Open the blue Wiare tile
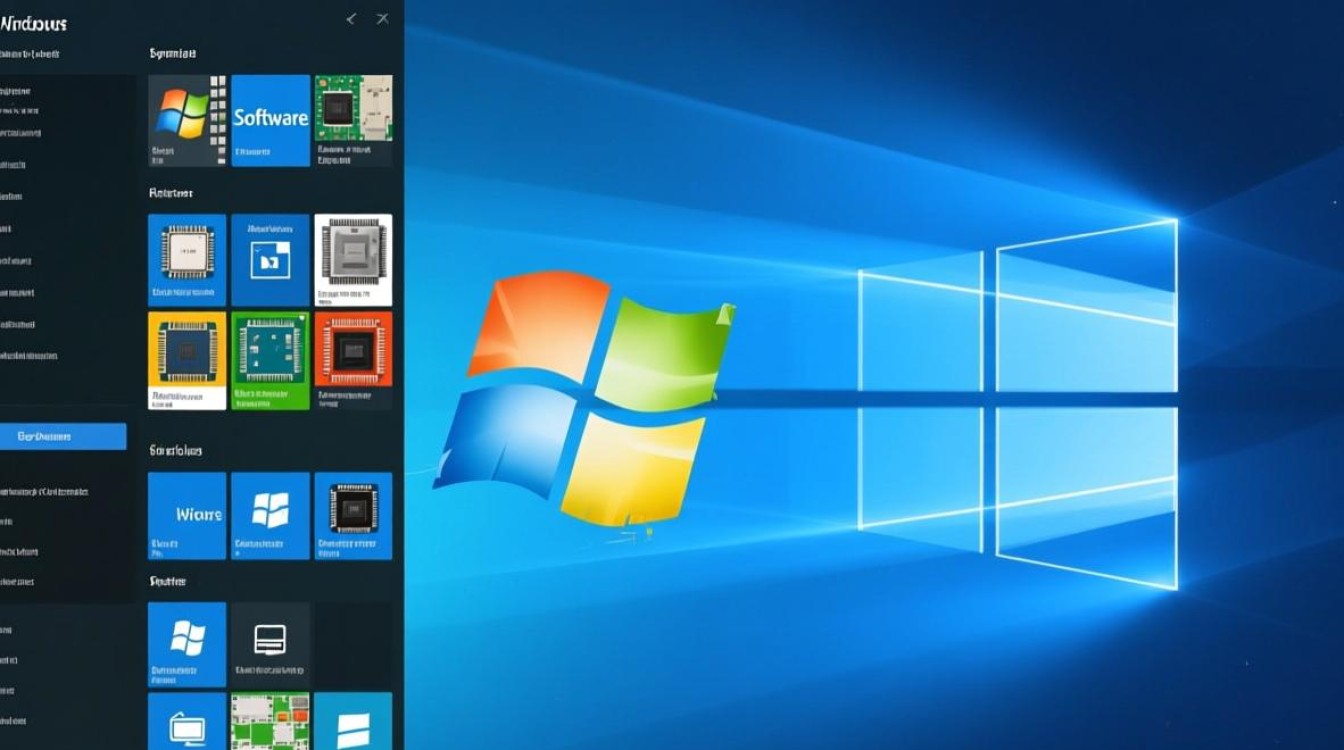 (186, 514)
